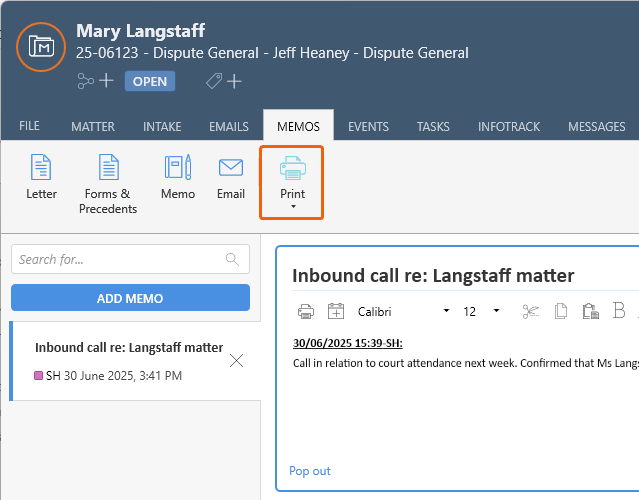Switch to the MATTER tab
The width and height of the screenshot is (639, 500).
click(x=93, y=127)
